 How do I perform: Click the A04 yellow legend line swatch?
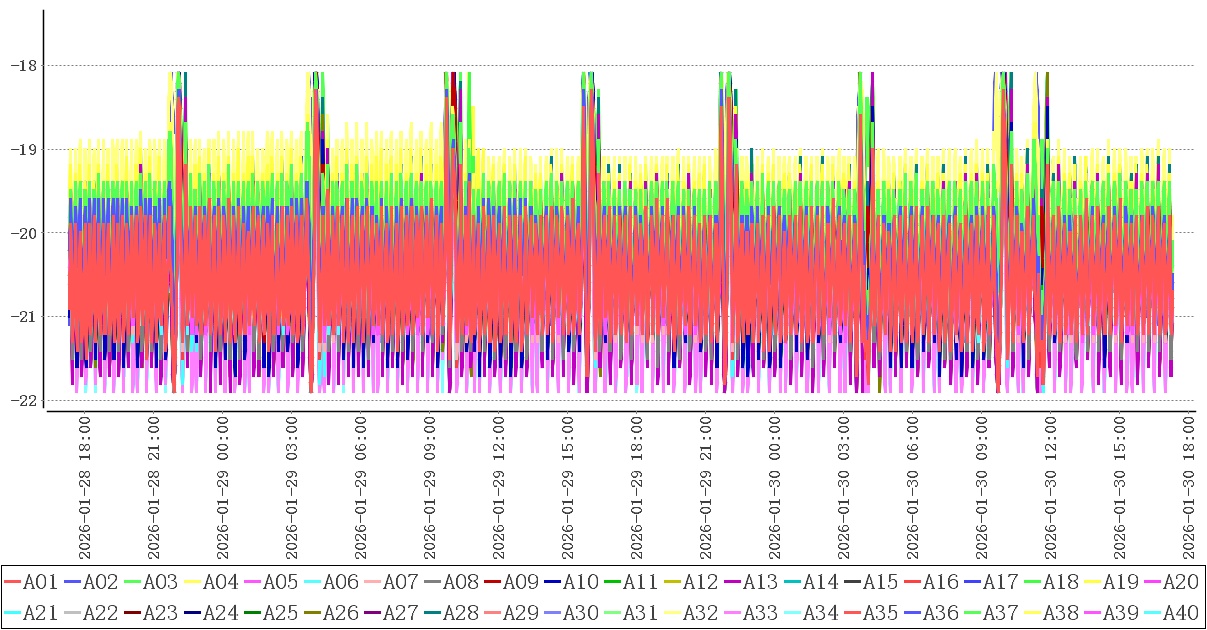pos(193,581)
